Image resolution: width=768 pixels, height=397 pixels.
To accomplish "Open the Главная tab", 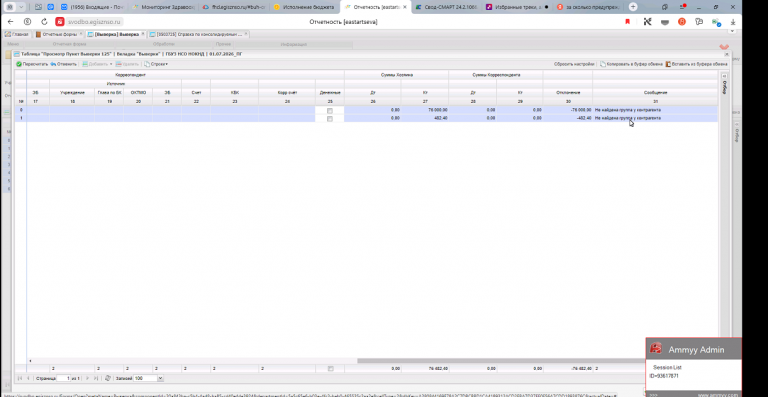I will pos(17,34).
